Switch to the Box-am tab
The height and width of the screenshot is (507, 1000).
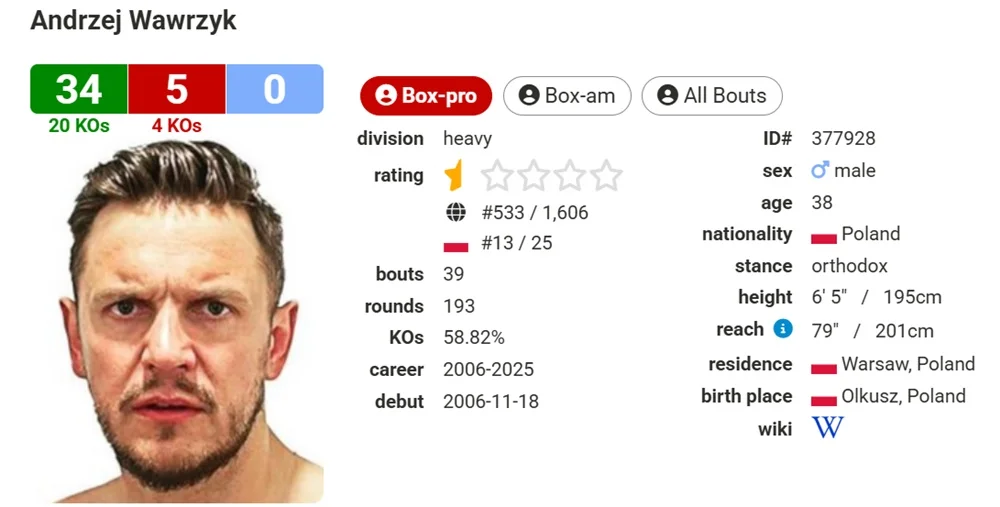tap(567, 96)
